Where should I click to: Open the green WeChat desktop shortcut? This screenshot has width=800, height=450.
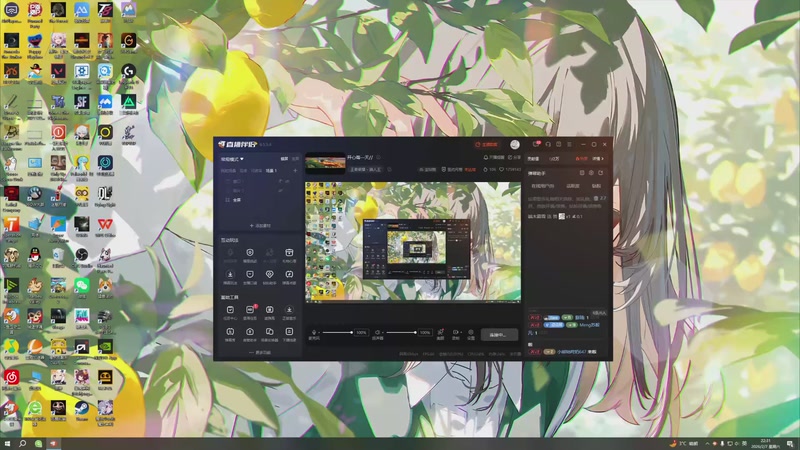point(82,287)
